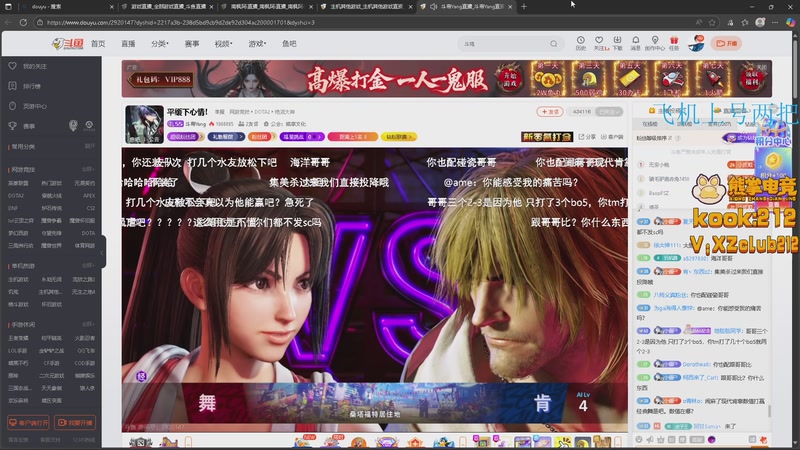This screenshot has width=800, height=450.
Task: Click the Douyu logo in the header
Action: (x=68, y=44)
